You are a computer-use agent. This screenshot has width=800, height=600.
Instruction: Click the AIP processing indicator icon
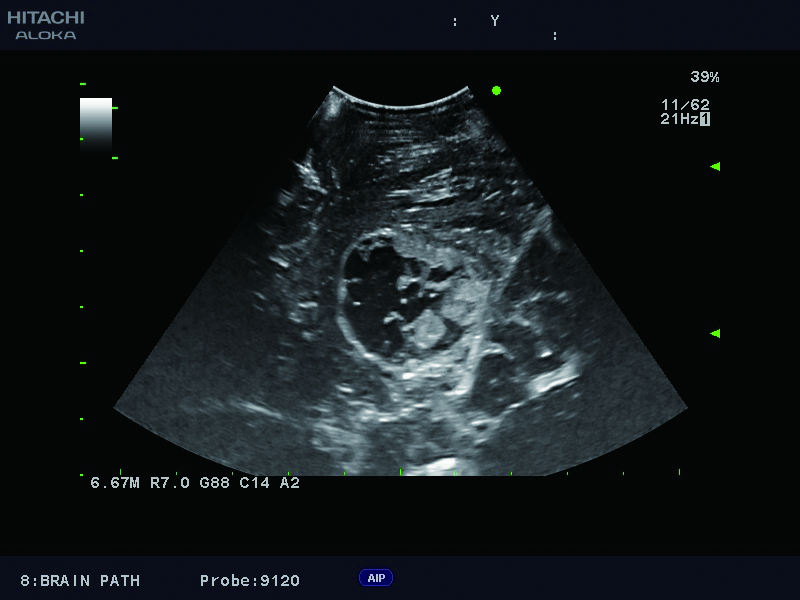pyautogui.click(x=375, y=577)
